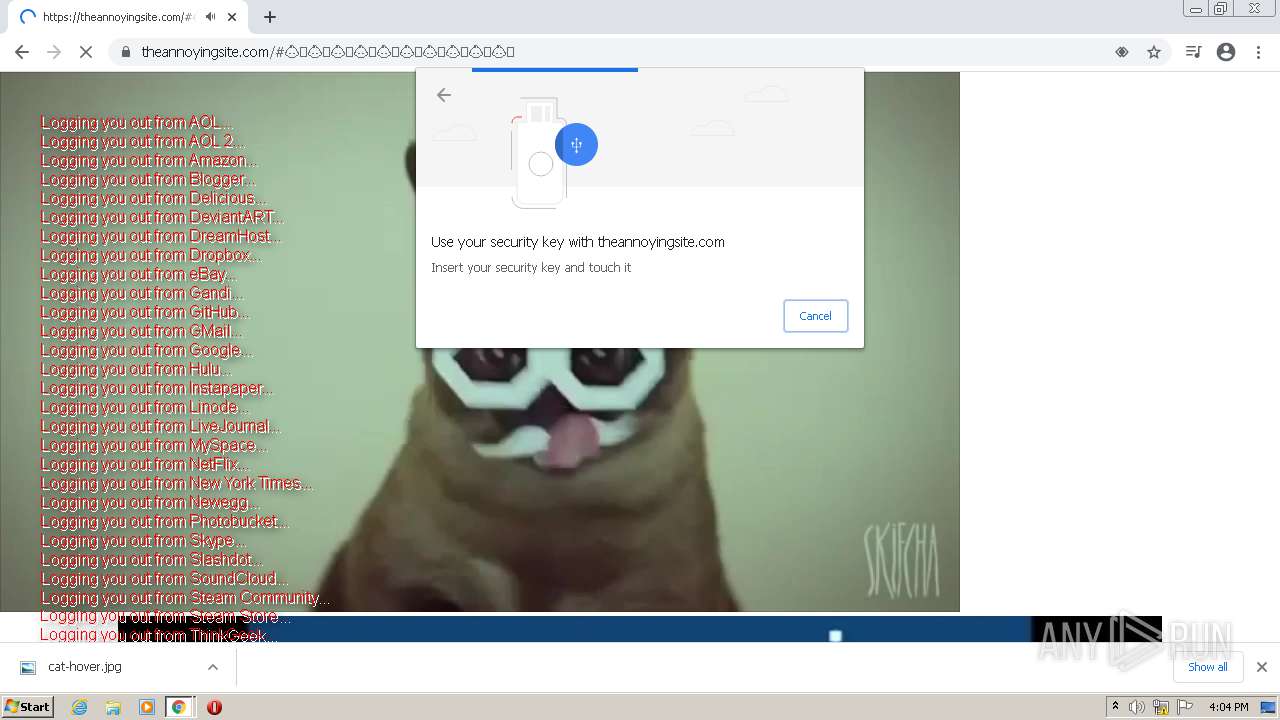Image resolution: width=1280 pixels, height=720 pixels.
Task: Go back using the browser back arrow
Action: point(22,52)
